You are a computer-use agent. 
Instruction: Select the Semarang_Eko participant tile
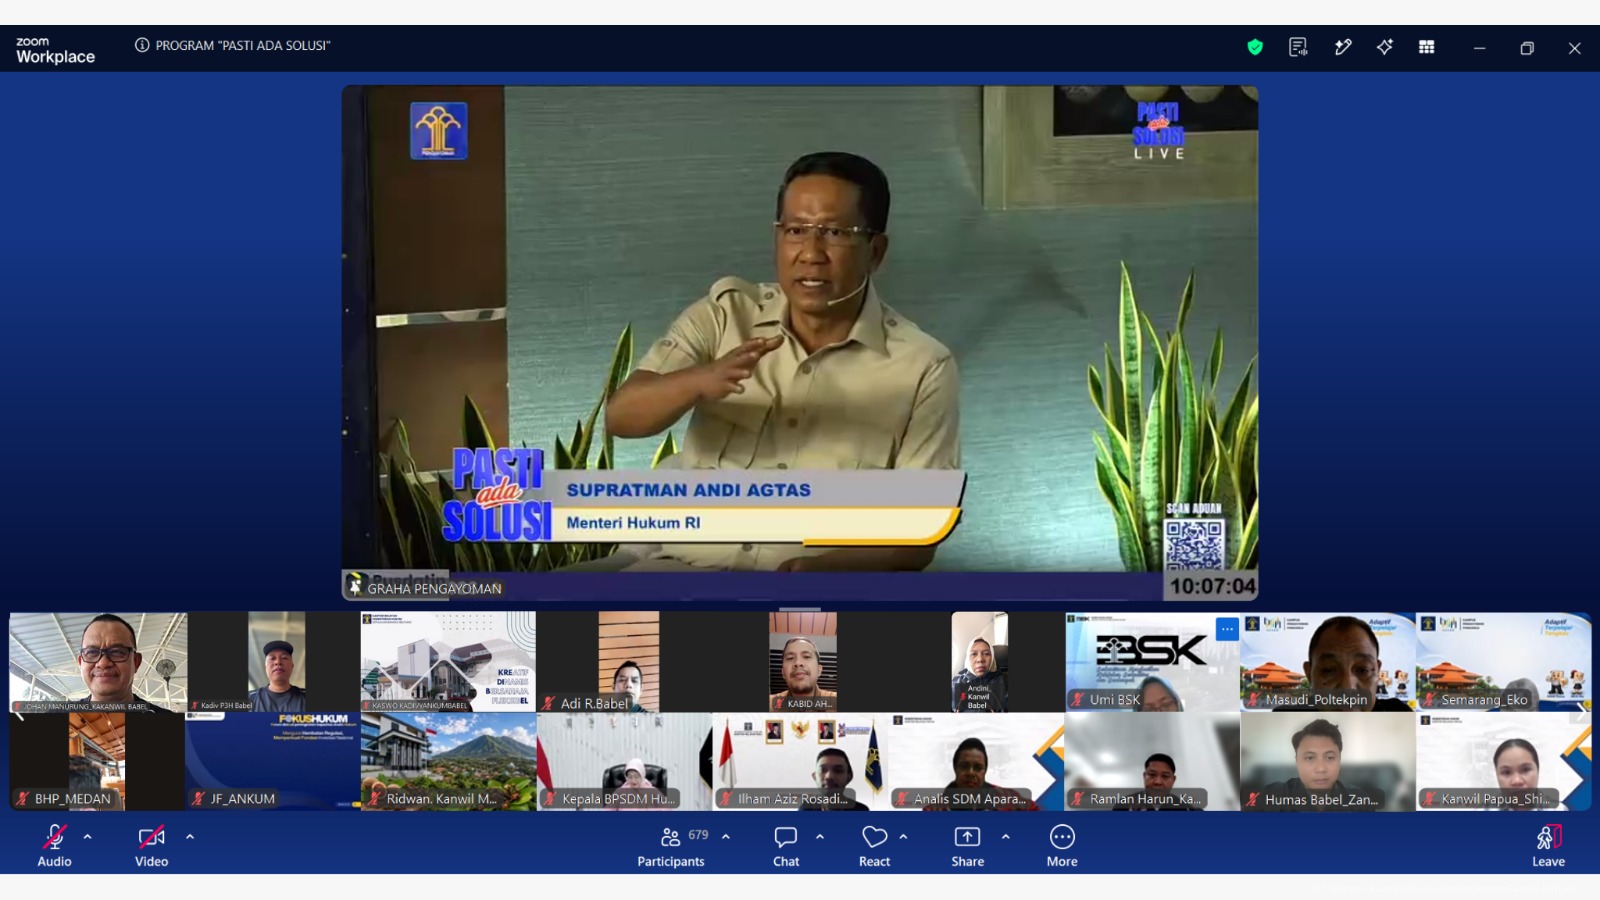(1503, 662)
